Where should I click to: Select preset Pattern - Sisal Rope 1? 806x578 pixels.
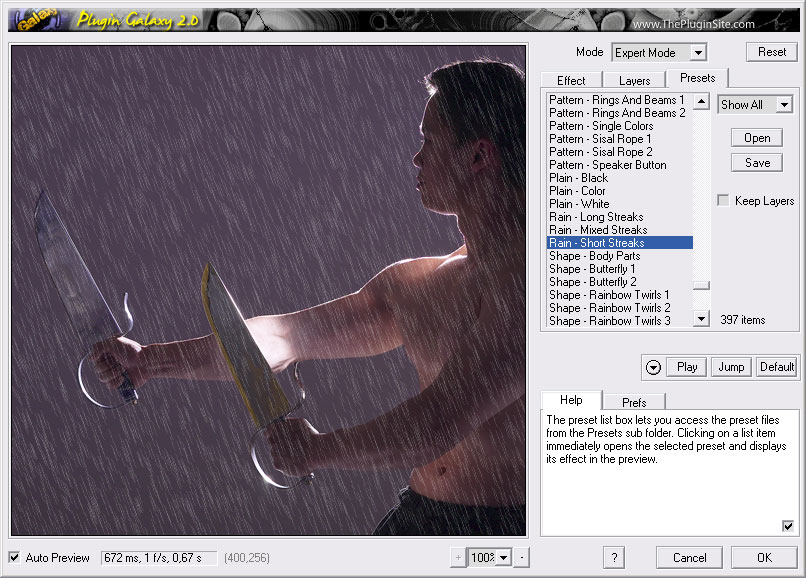tap(620, 139)
